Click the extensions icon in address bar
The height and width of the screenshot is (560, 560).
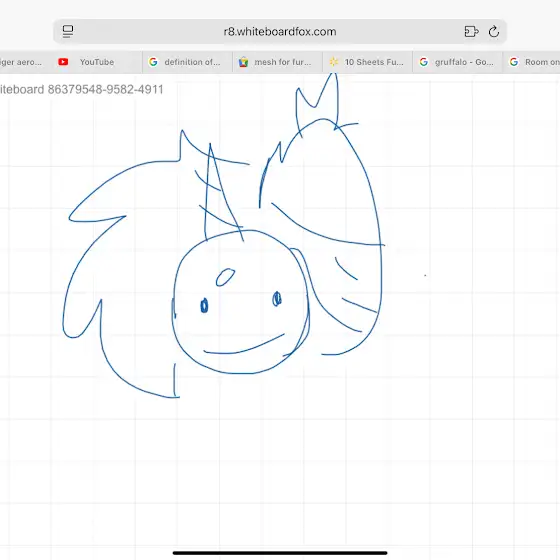(x=471, y=31)
